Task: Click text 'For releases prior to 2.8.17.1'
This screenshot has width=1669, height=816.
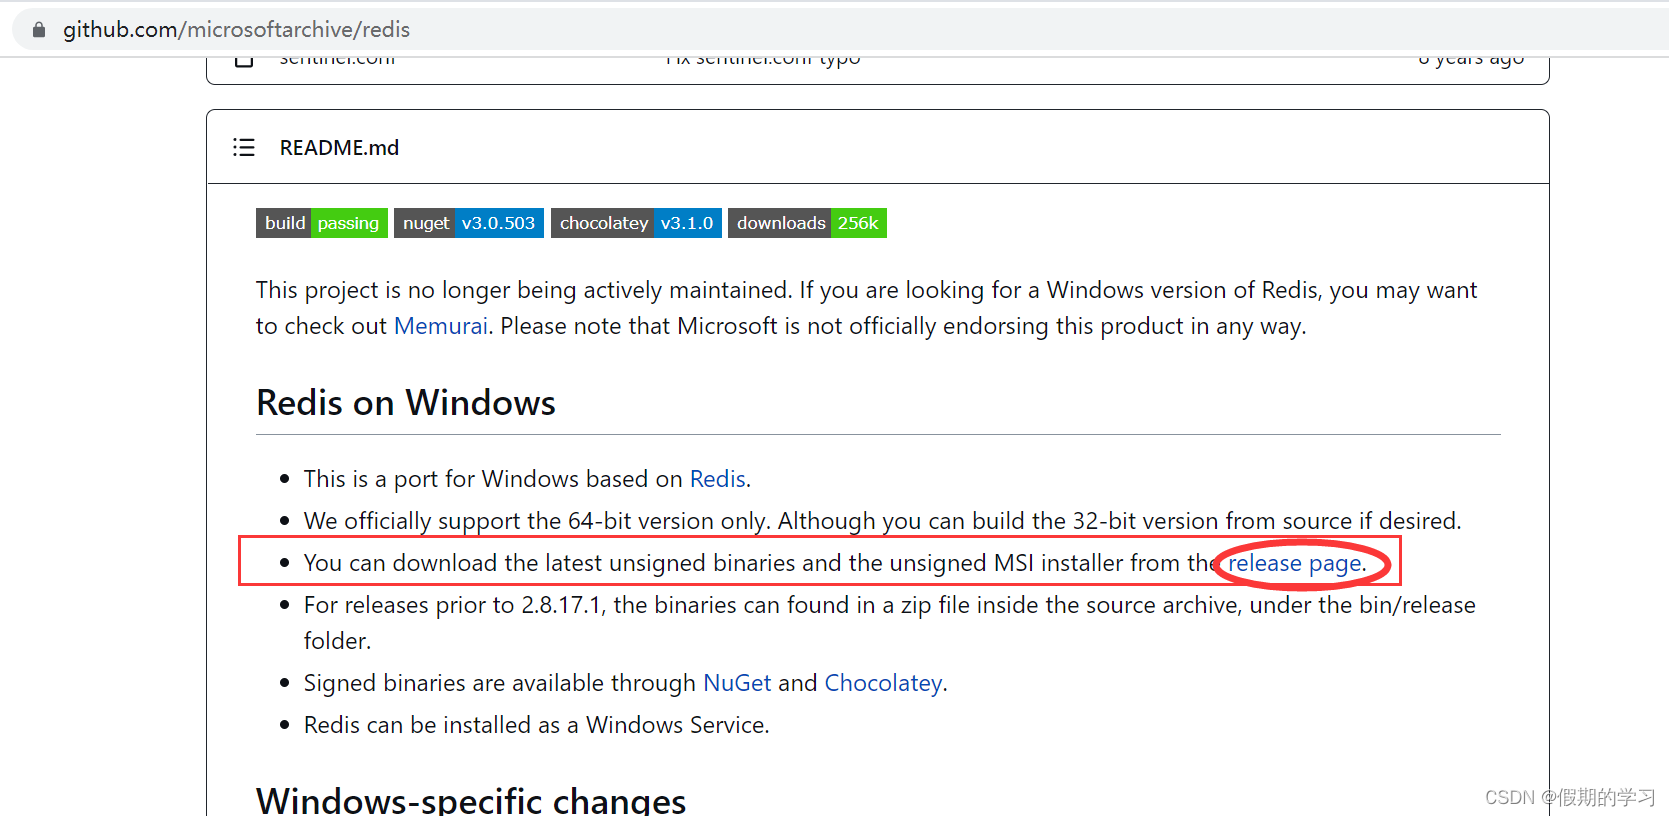Action: tap(455, 605)
